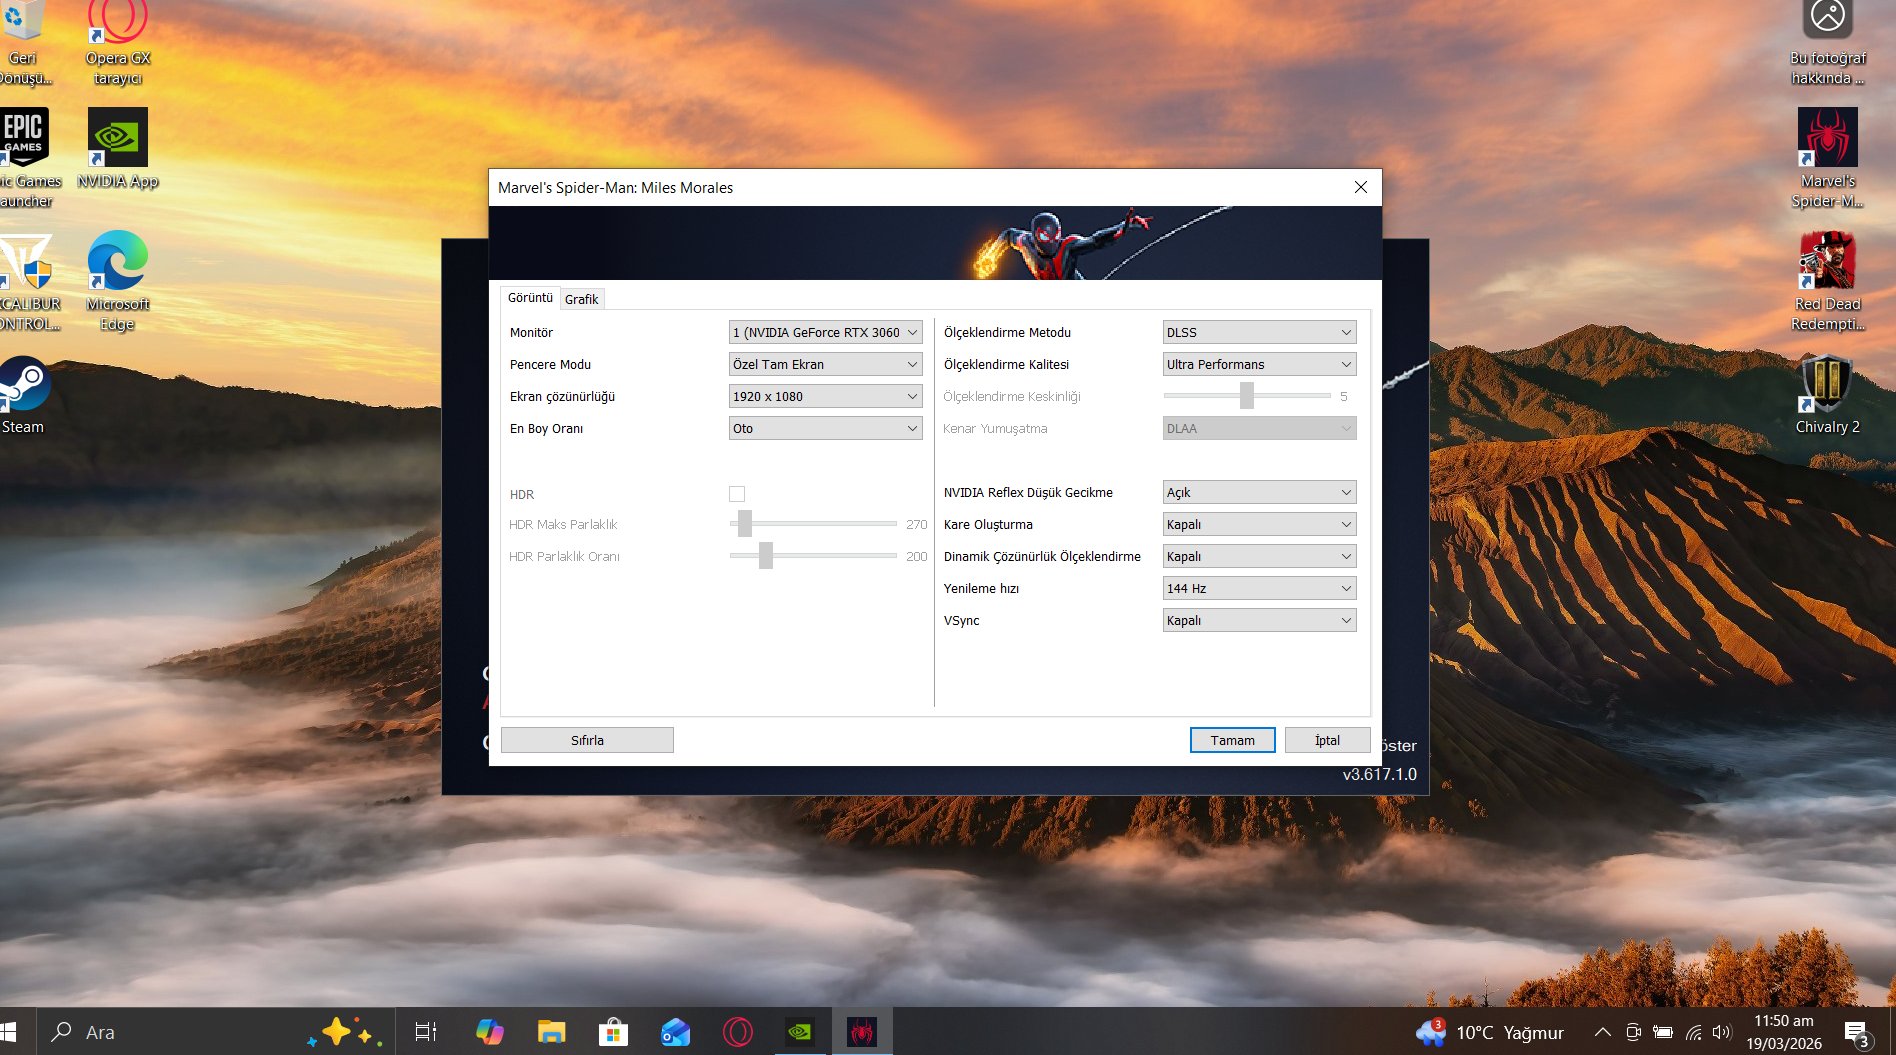Open the Ölçeklendirme Metodu dropdown
The image size is (1896, 1055).
(1259, 332)
